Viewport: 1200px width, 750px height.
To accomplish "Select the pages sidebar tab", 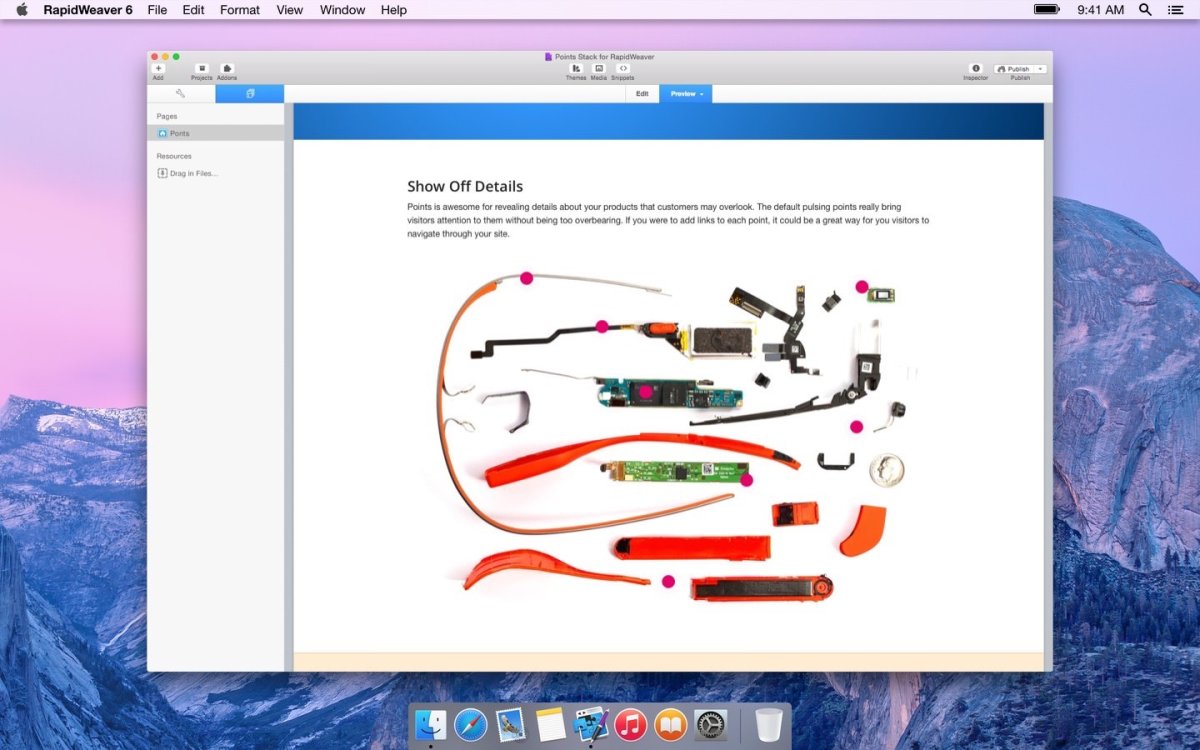I will (250, 94).
